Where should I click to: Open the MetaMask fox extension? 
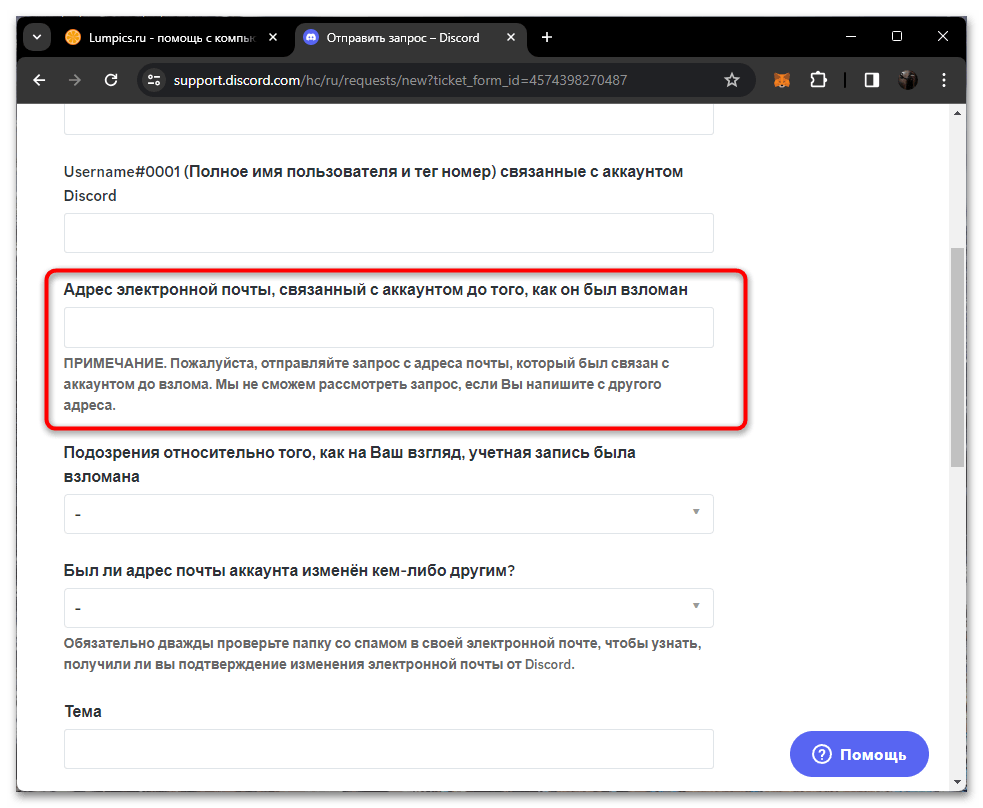[x=781, y=80]
